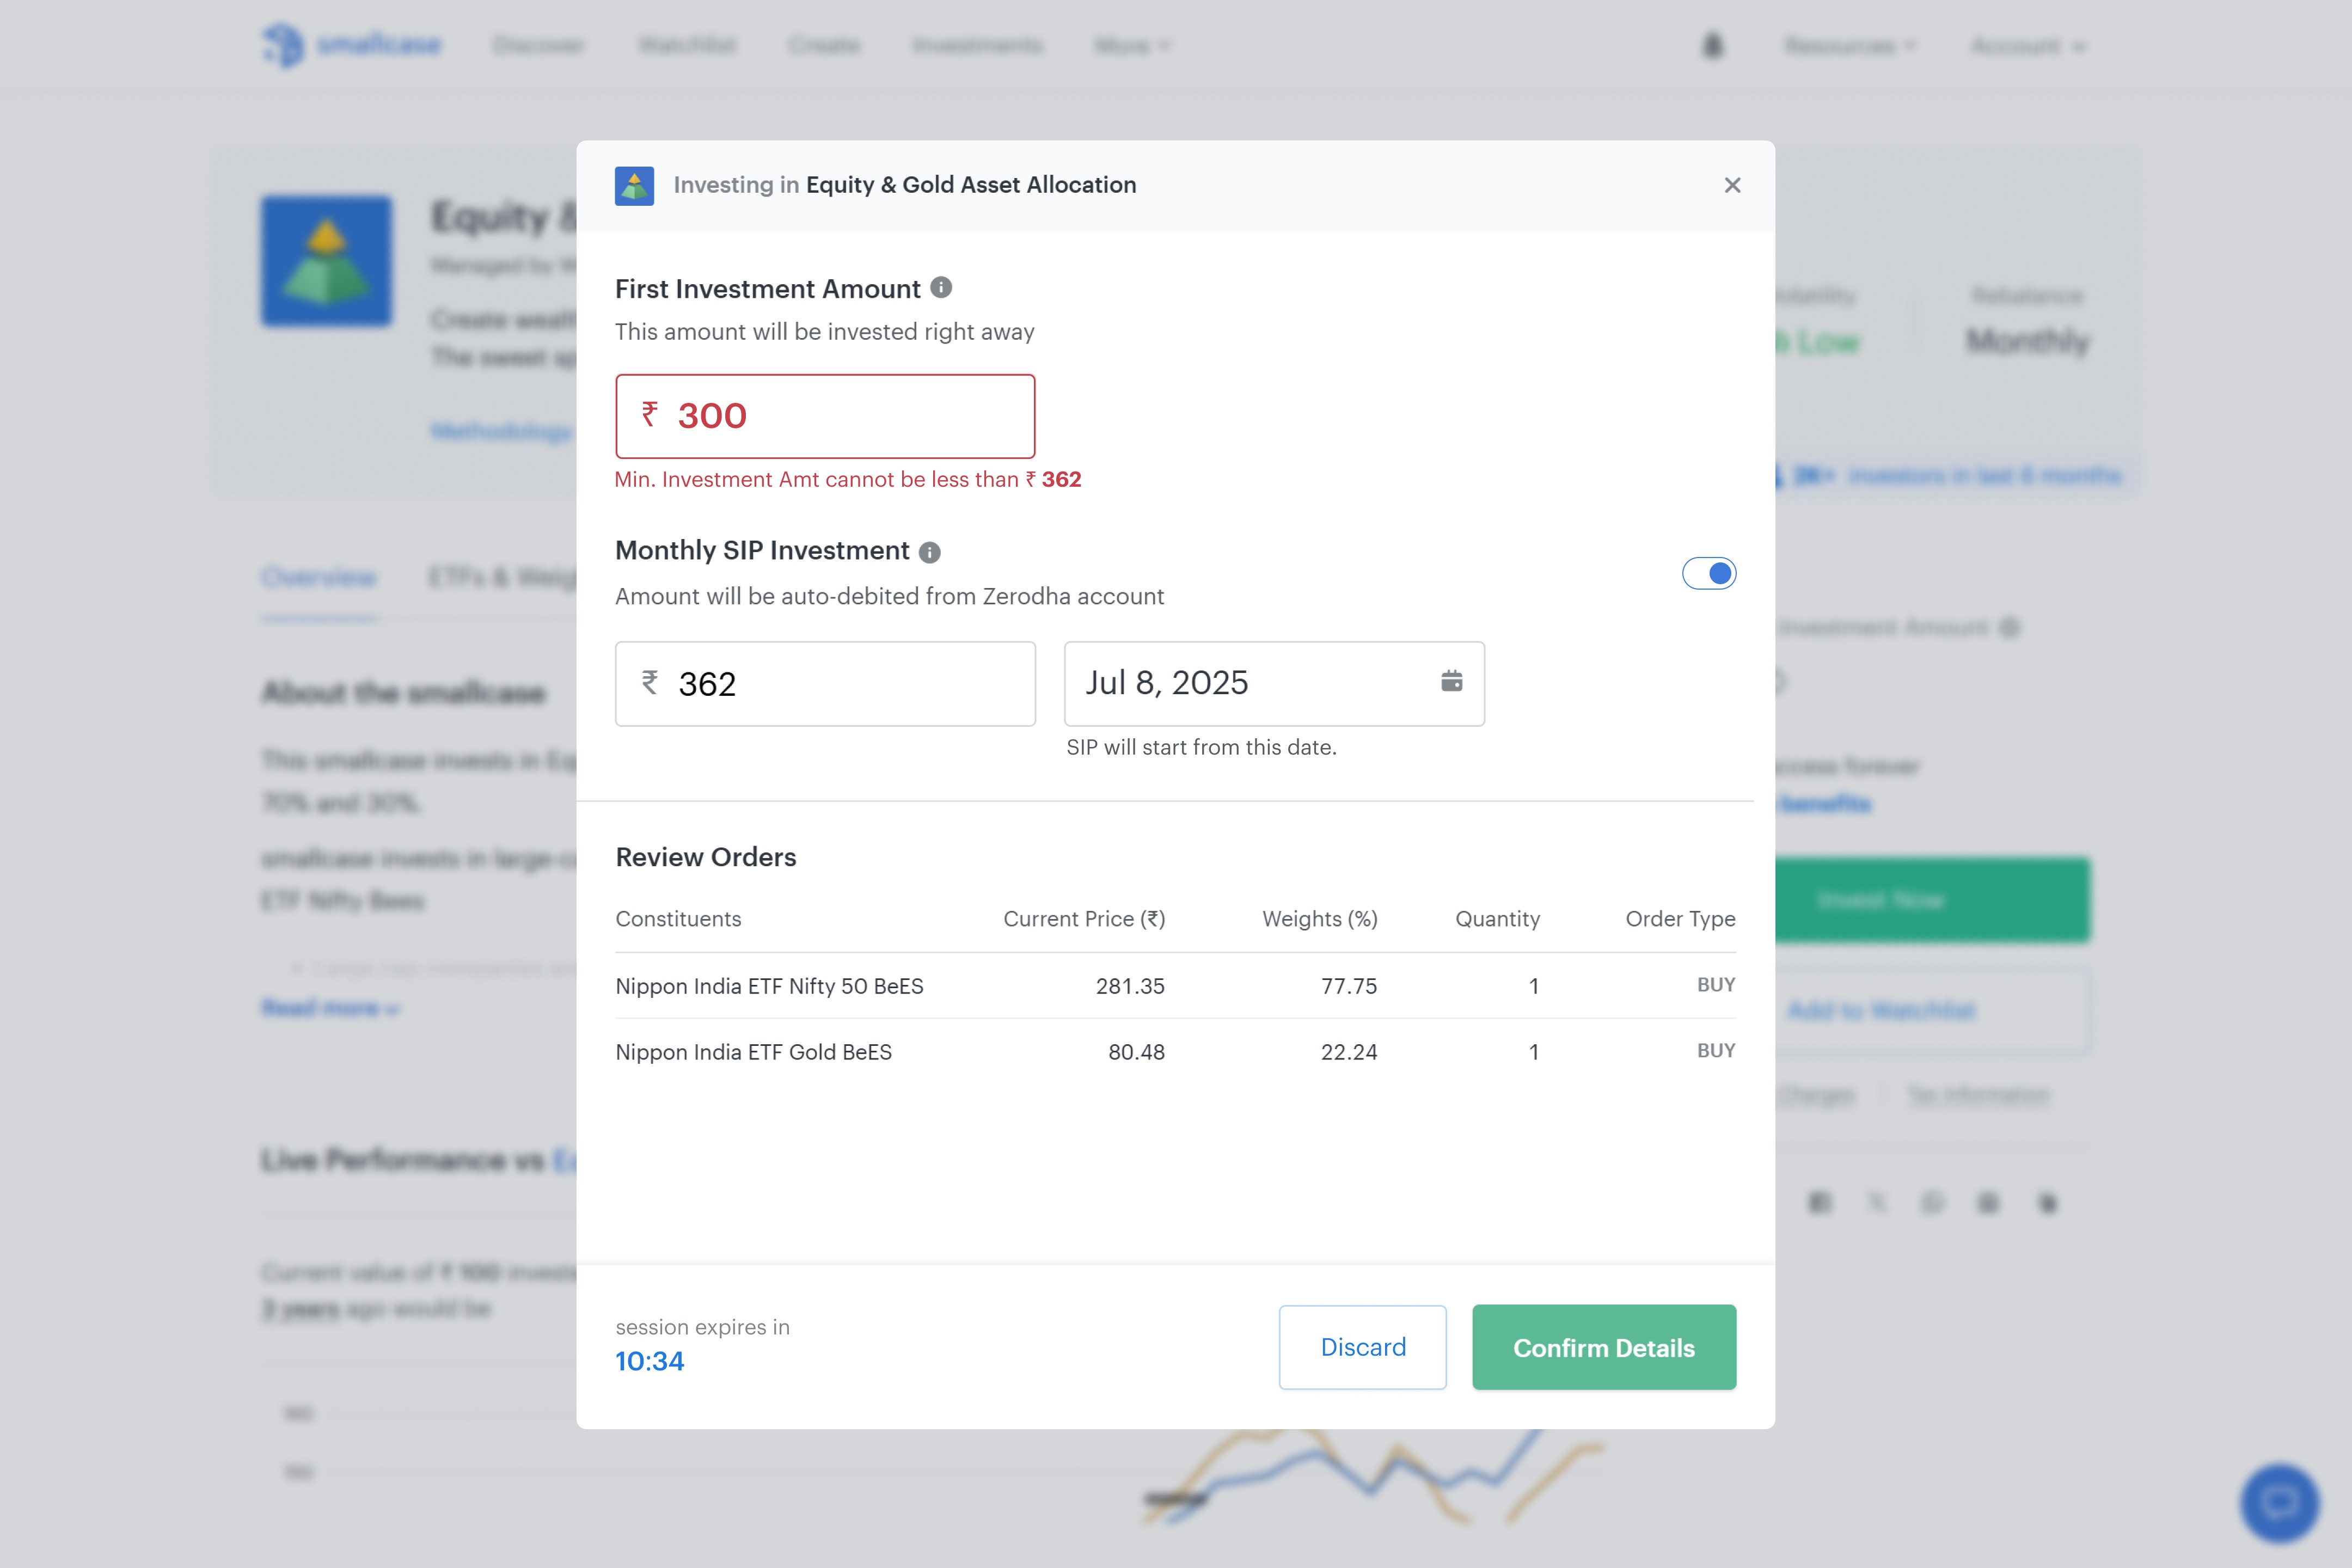Click the Discard button

1362,1347
